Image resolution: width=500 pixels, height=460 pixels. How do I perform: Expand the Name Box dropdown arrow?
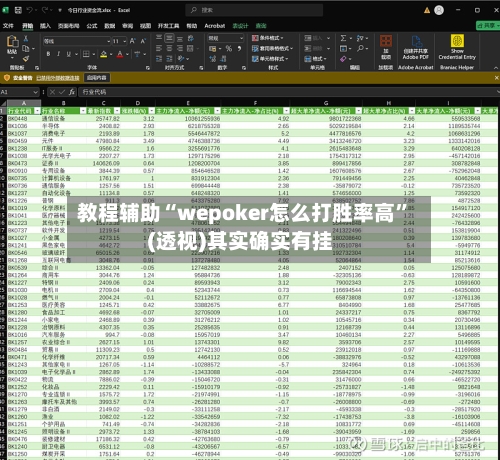click(35, 92)
